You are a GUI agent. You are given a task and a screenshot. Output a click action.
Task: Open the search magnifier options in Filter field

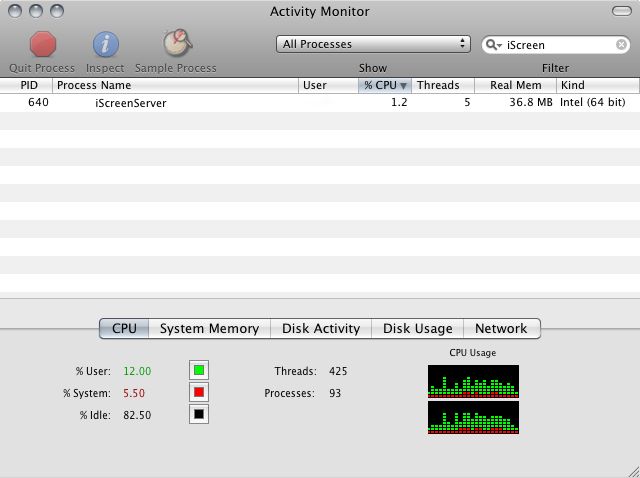[x=494, y=44]
